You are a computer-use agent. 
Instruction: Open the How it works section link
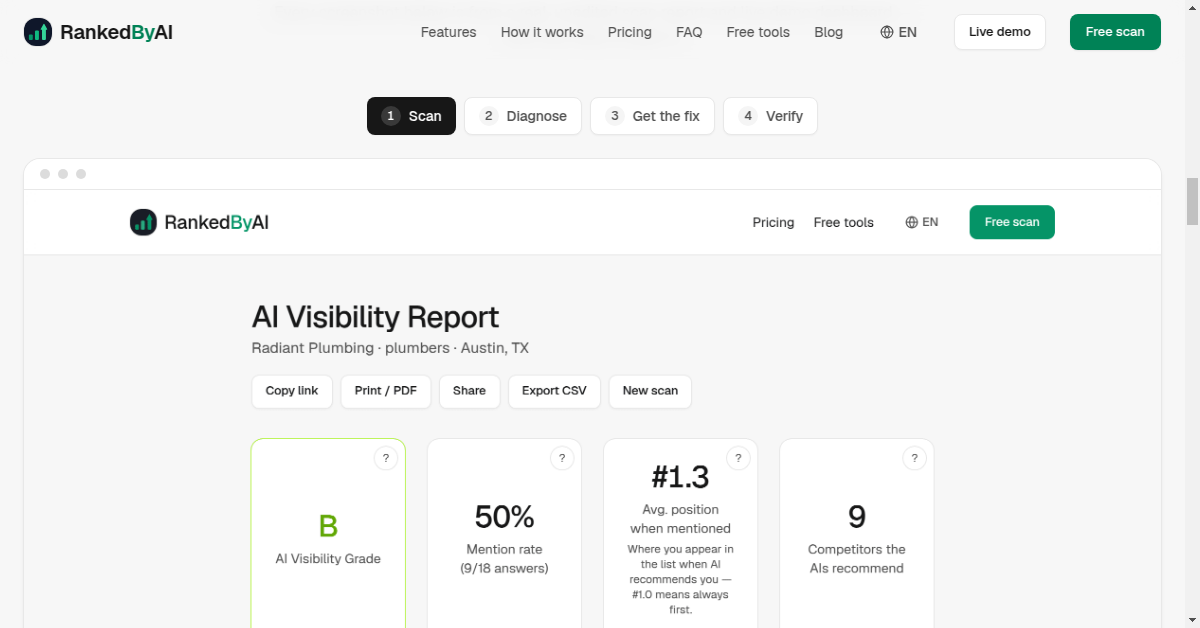point(542,32)
